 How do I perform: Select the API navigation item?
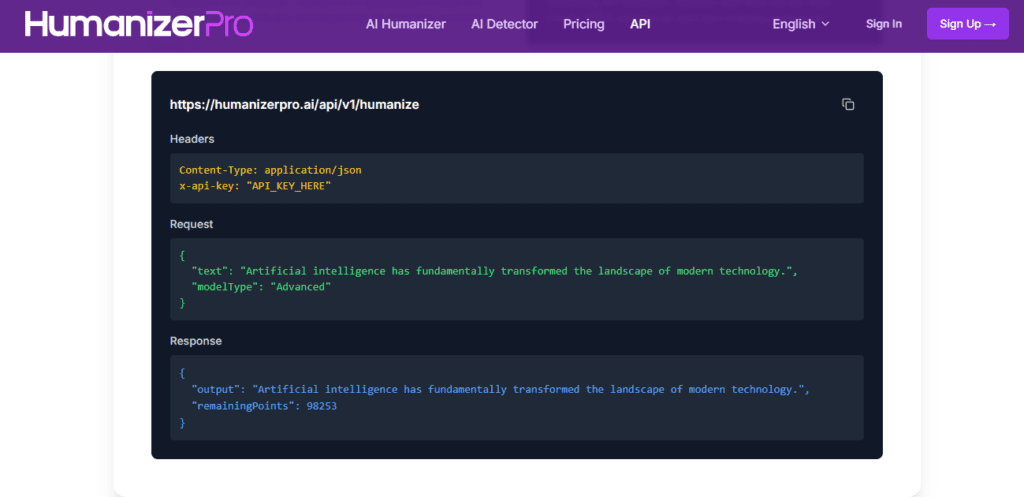pos(640,24)
